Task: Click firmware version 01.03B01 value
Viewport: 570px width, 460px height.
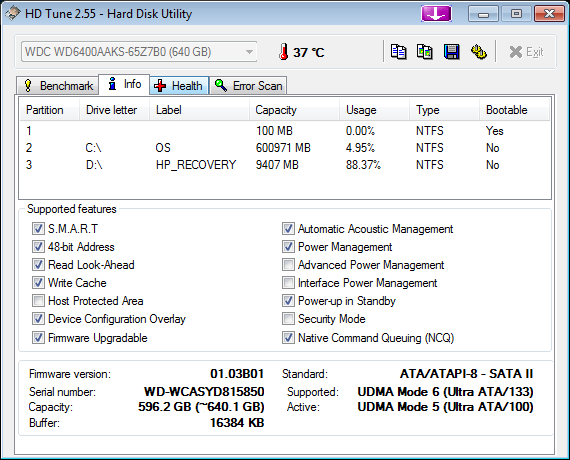Action: pos(237,373)
